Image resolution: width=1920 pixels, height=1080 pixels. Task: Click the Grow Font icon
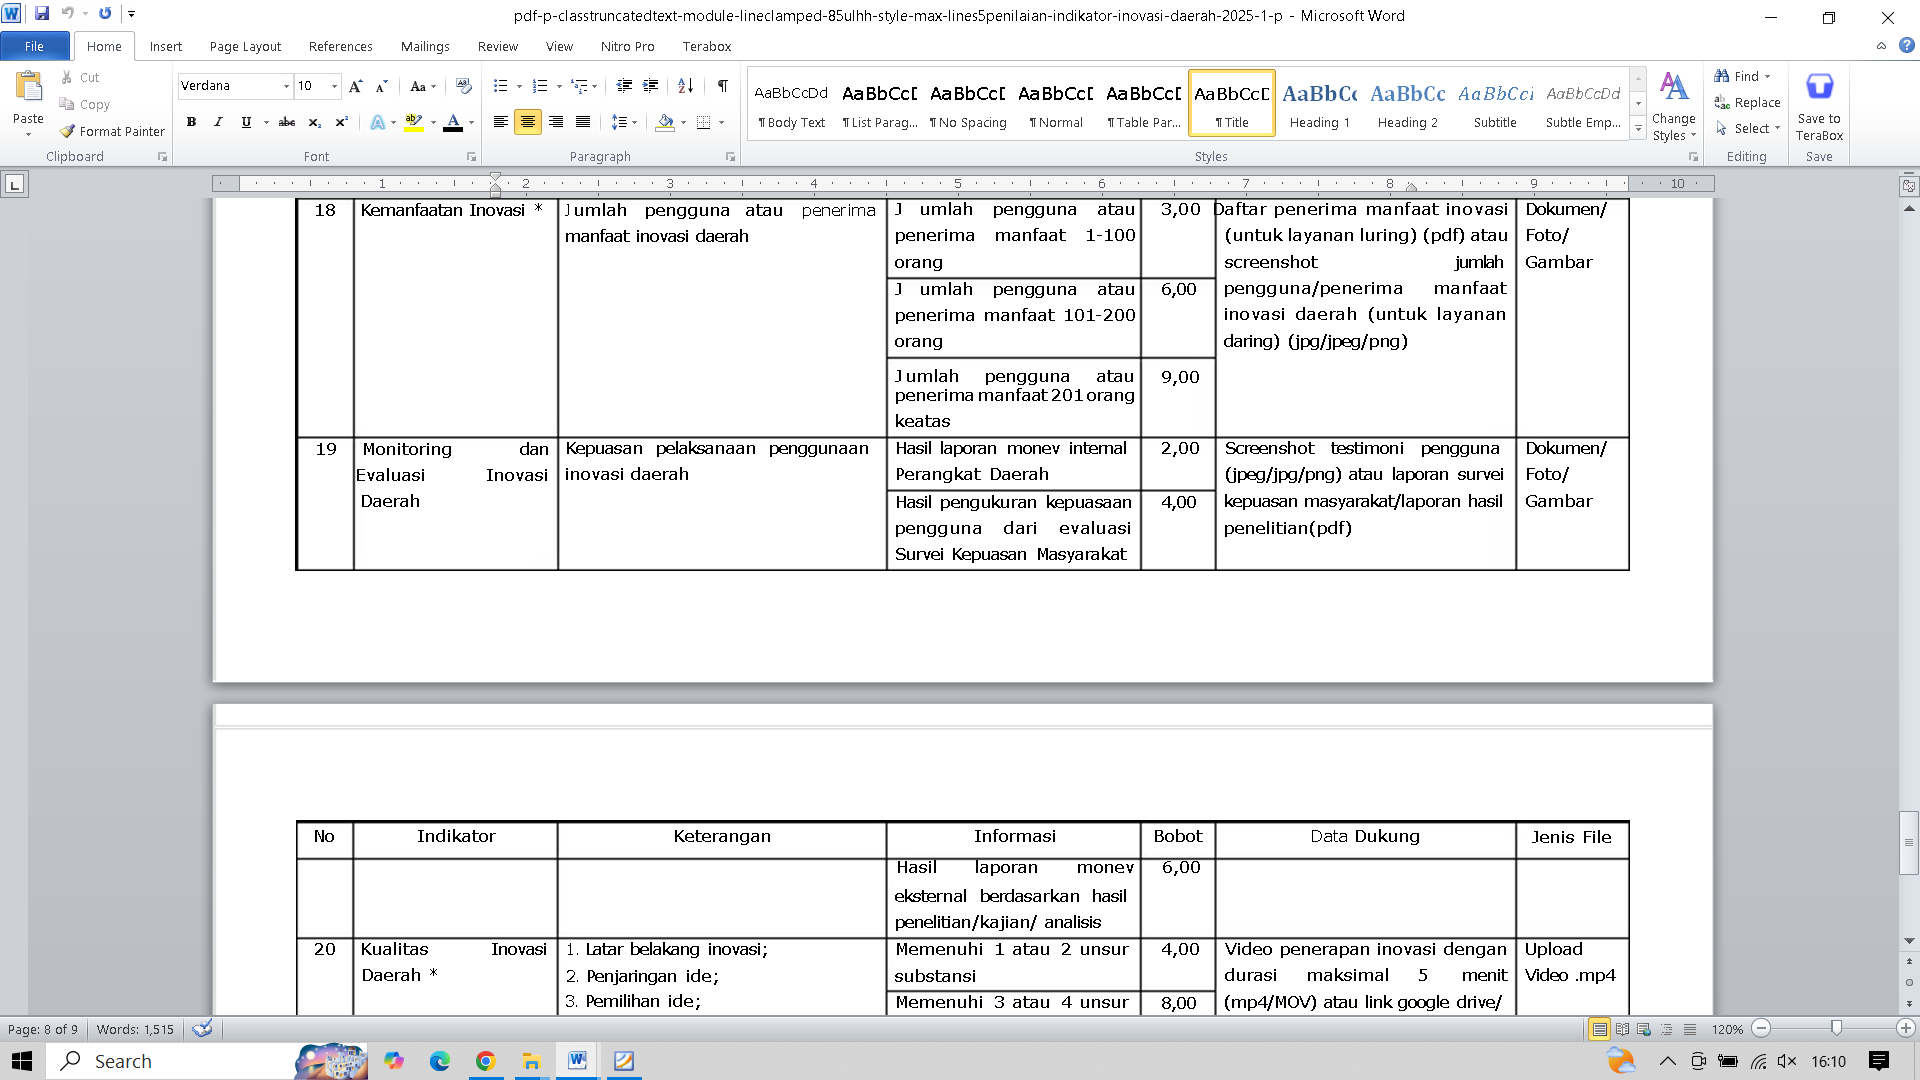click(355, 86)
